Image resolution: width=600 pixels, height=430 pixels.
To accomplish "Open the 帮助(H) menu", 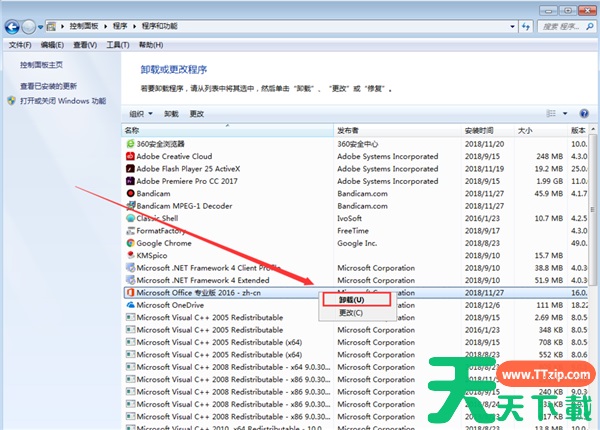I will [151, 45].
